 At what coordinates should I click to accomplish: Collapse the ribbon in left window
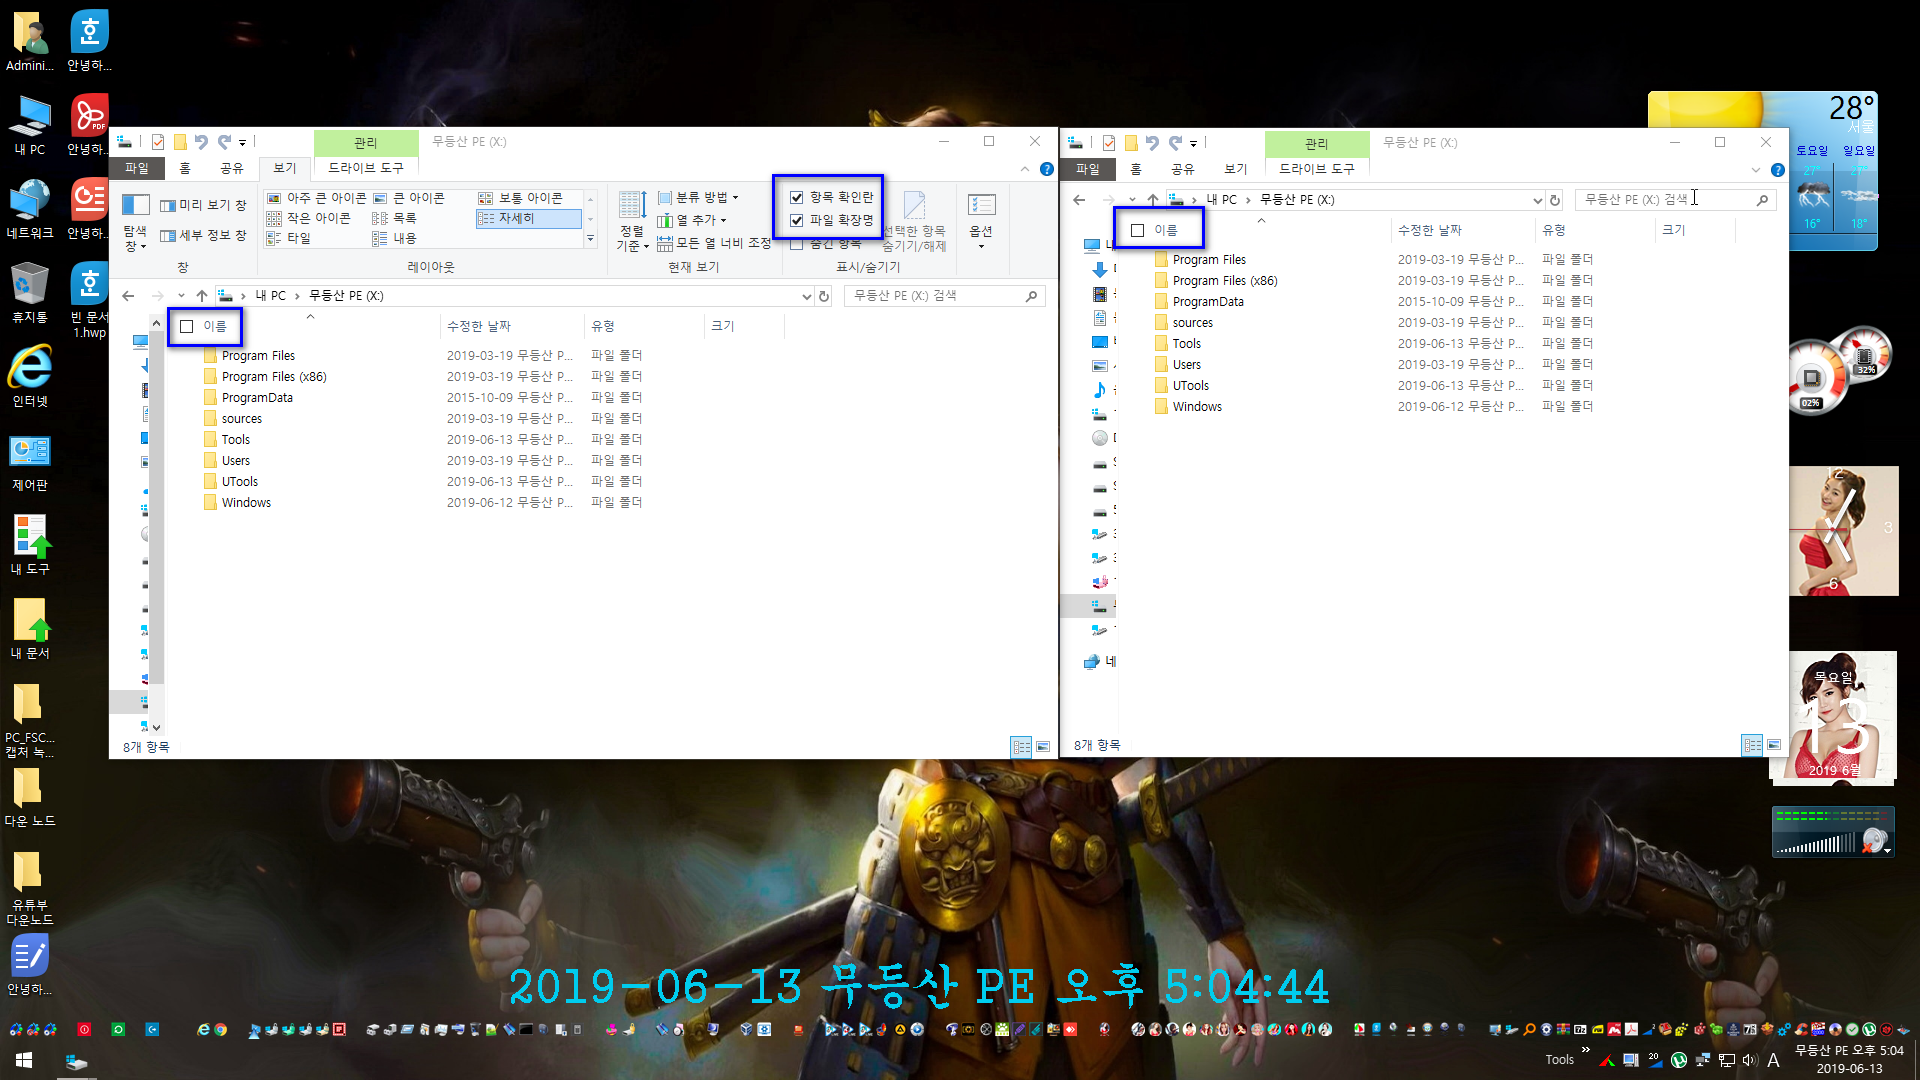[x=1024, y=169]
